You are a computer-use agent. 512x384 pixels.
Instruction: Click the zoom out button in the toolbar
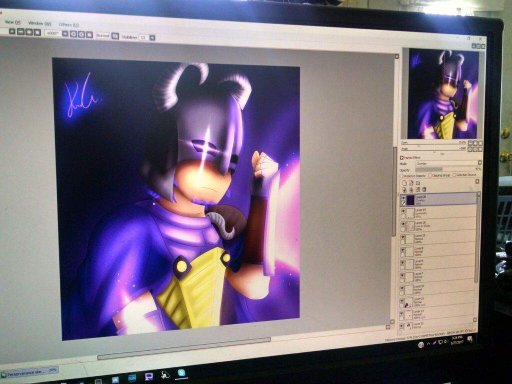coord(21,32)
